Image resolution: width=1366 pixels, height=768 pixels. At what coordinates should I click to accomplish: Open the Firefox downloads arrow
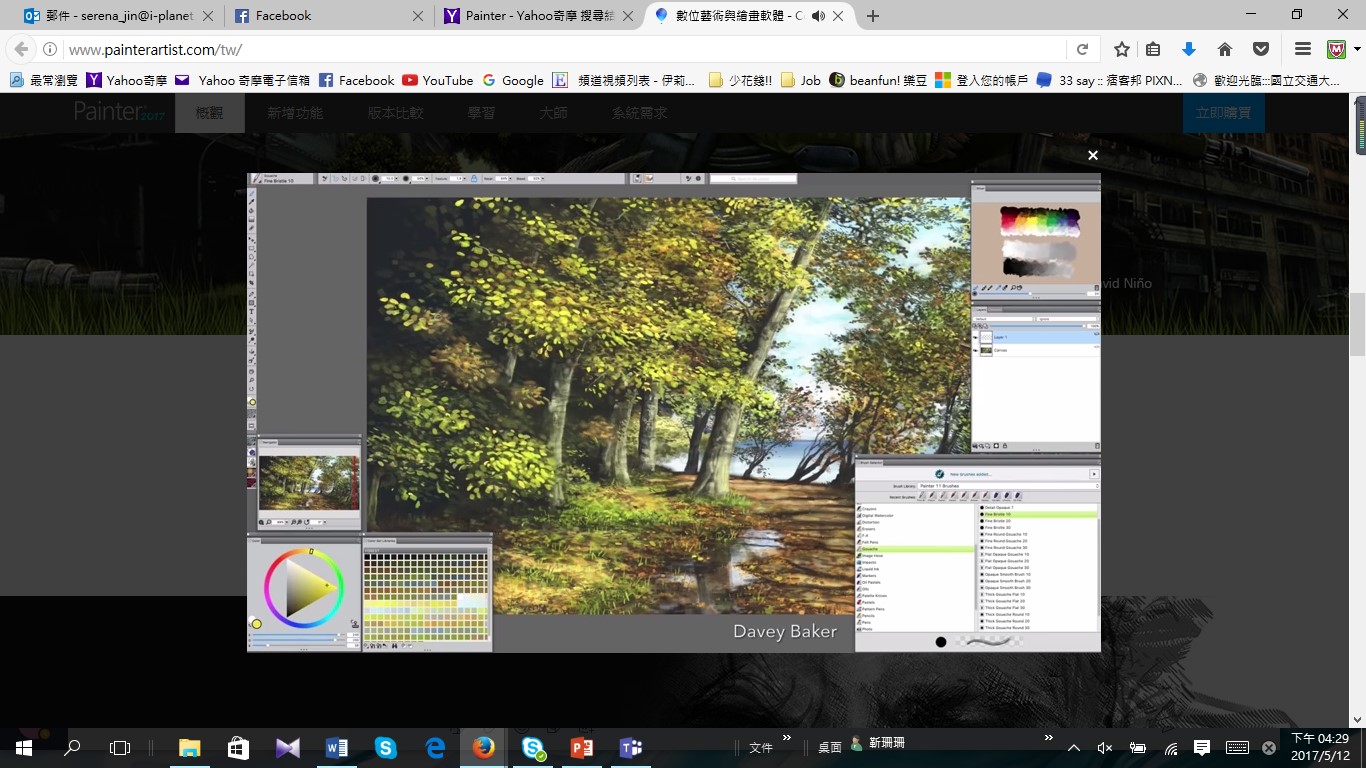(x=1189, y=49)
